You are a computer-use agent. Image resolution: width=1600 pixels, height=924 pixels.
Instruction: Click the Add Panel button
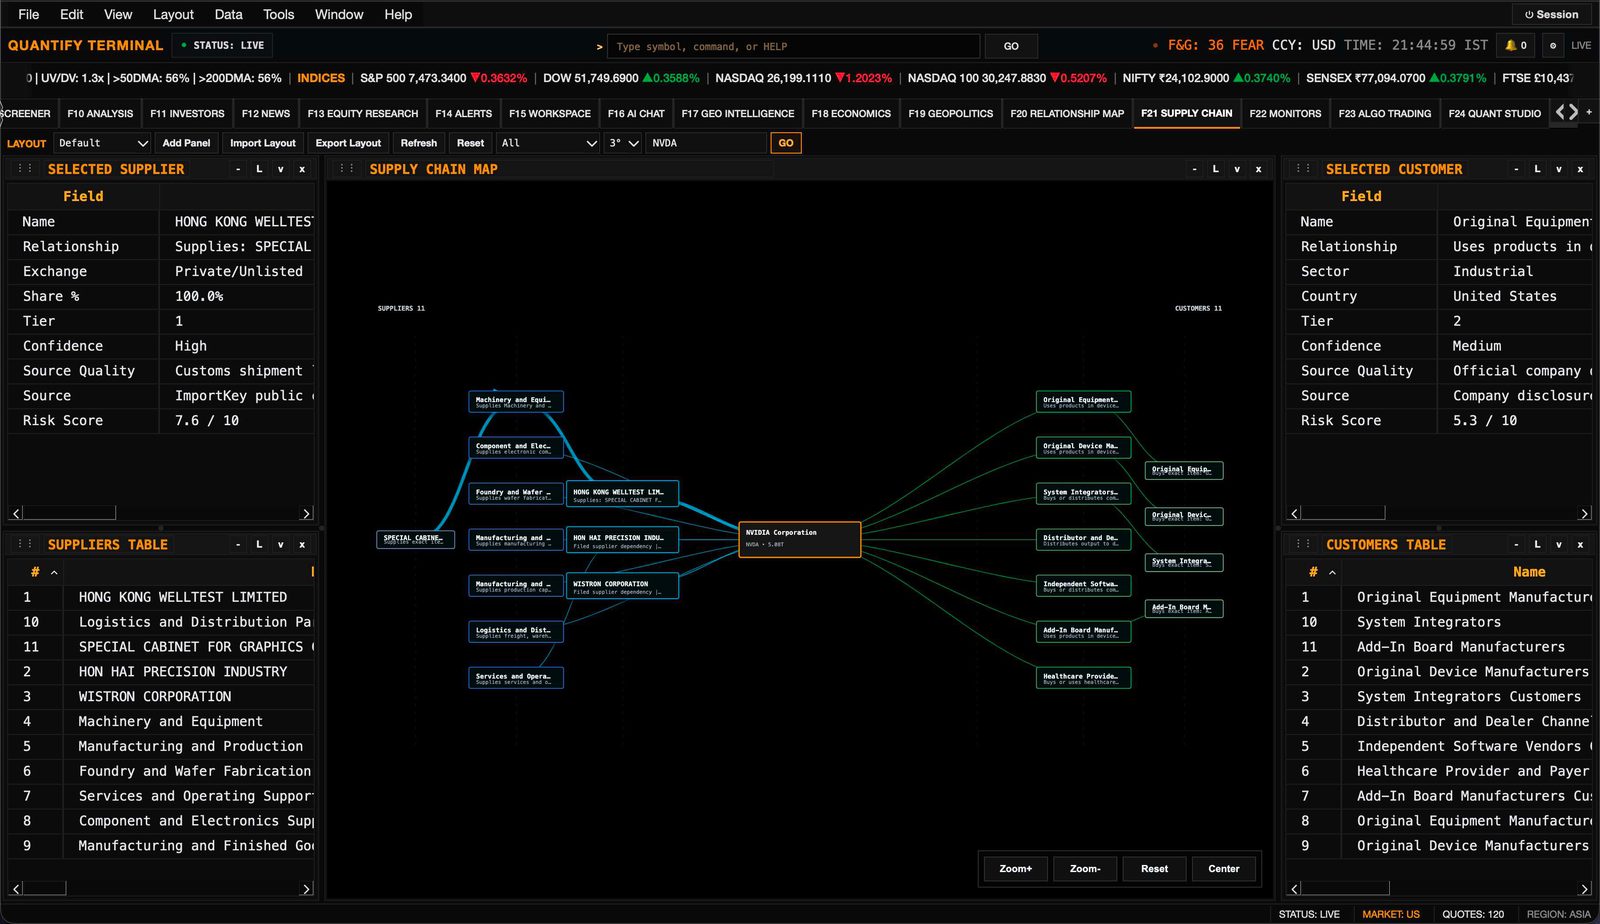pyautogui.click(x=186, y=143)
